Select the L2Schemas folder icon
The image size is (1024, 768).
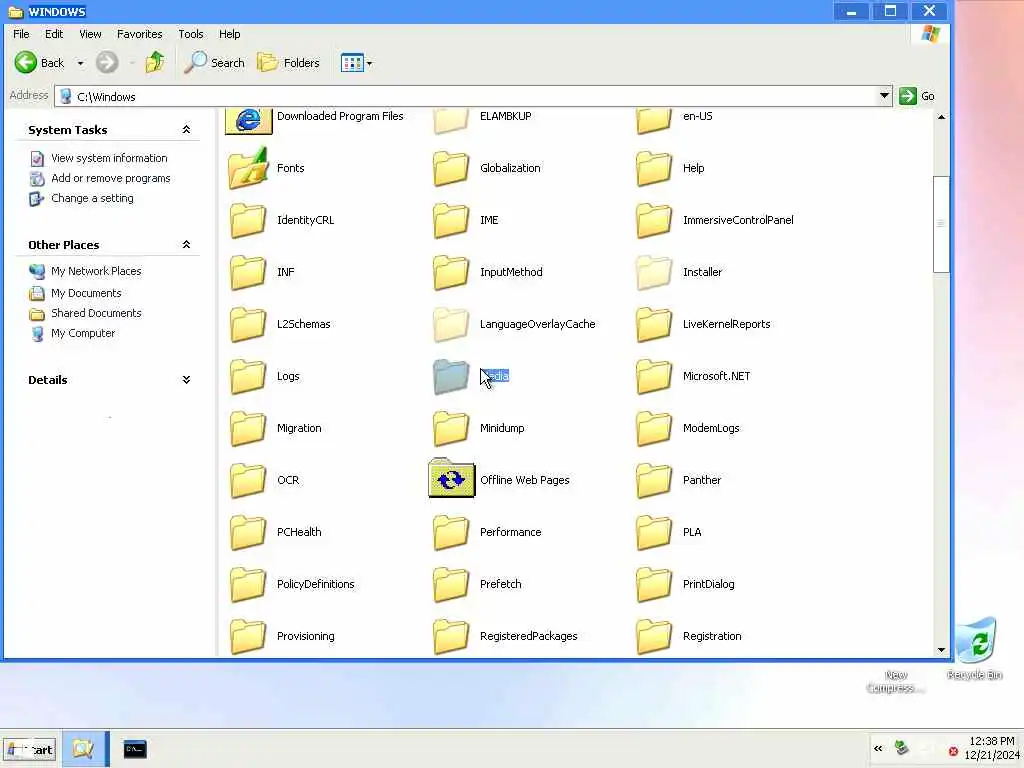click(x=248, y=324)
